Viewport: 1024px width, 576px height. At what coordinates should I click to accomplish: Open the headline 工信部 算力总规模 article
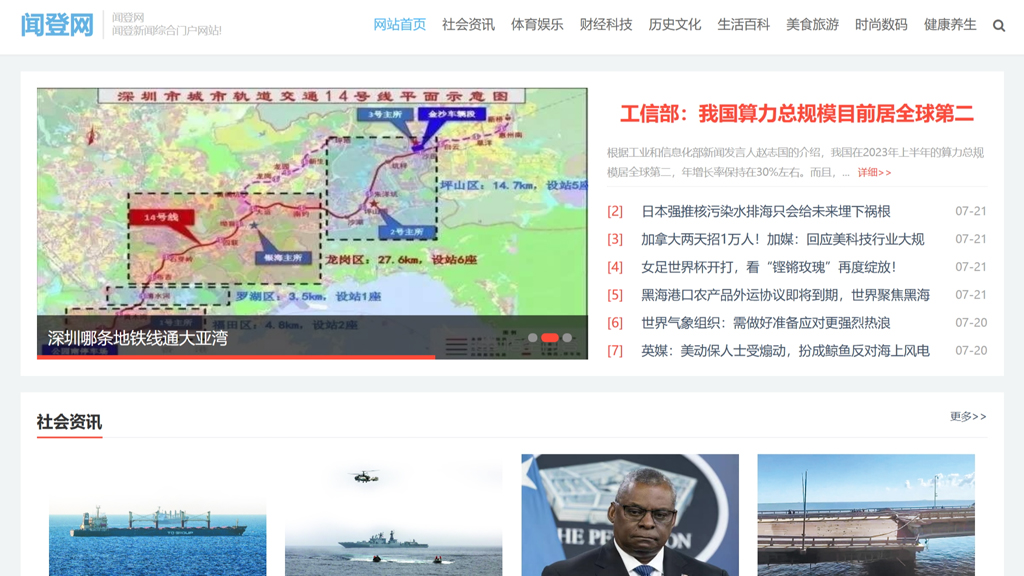[796, 114]
